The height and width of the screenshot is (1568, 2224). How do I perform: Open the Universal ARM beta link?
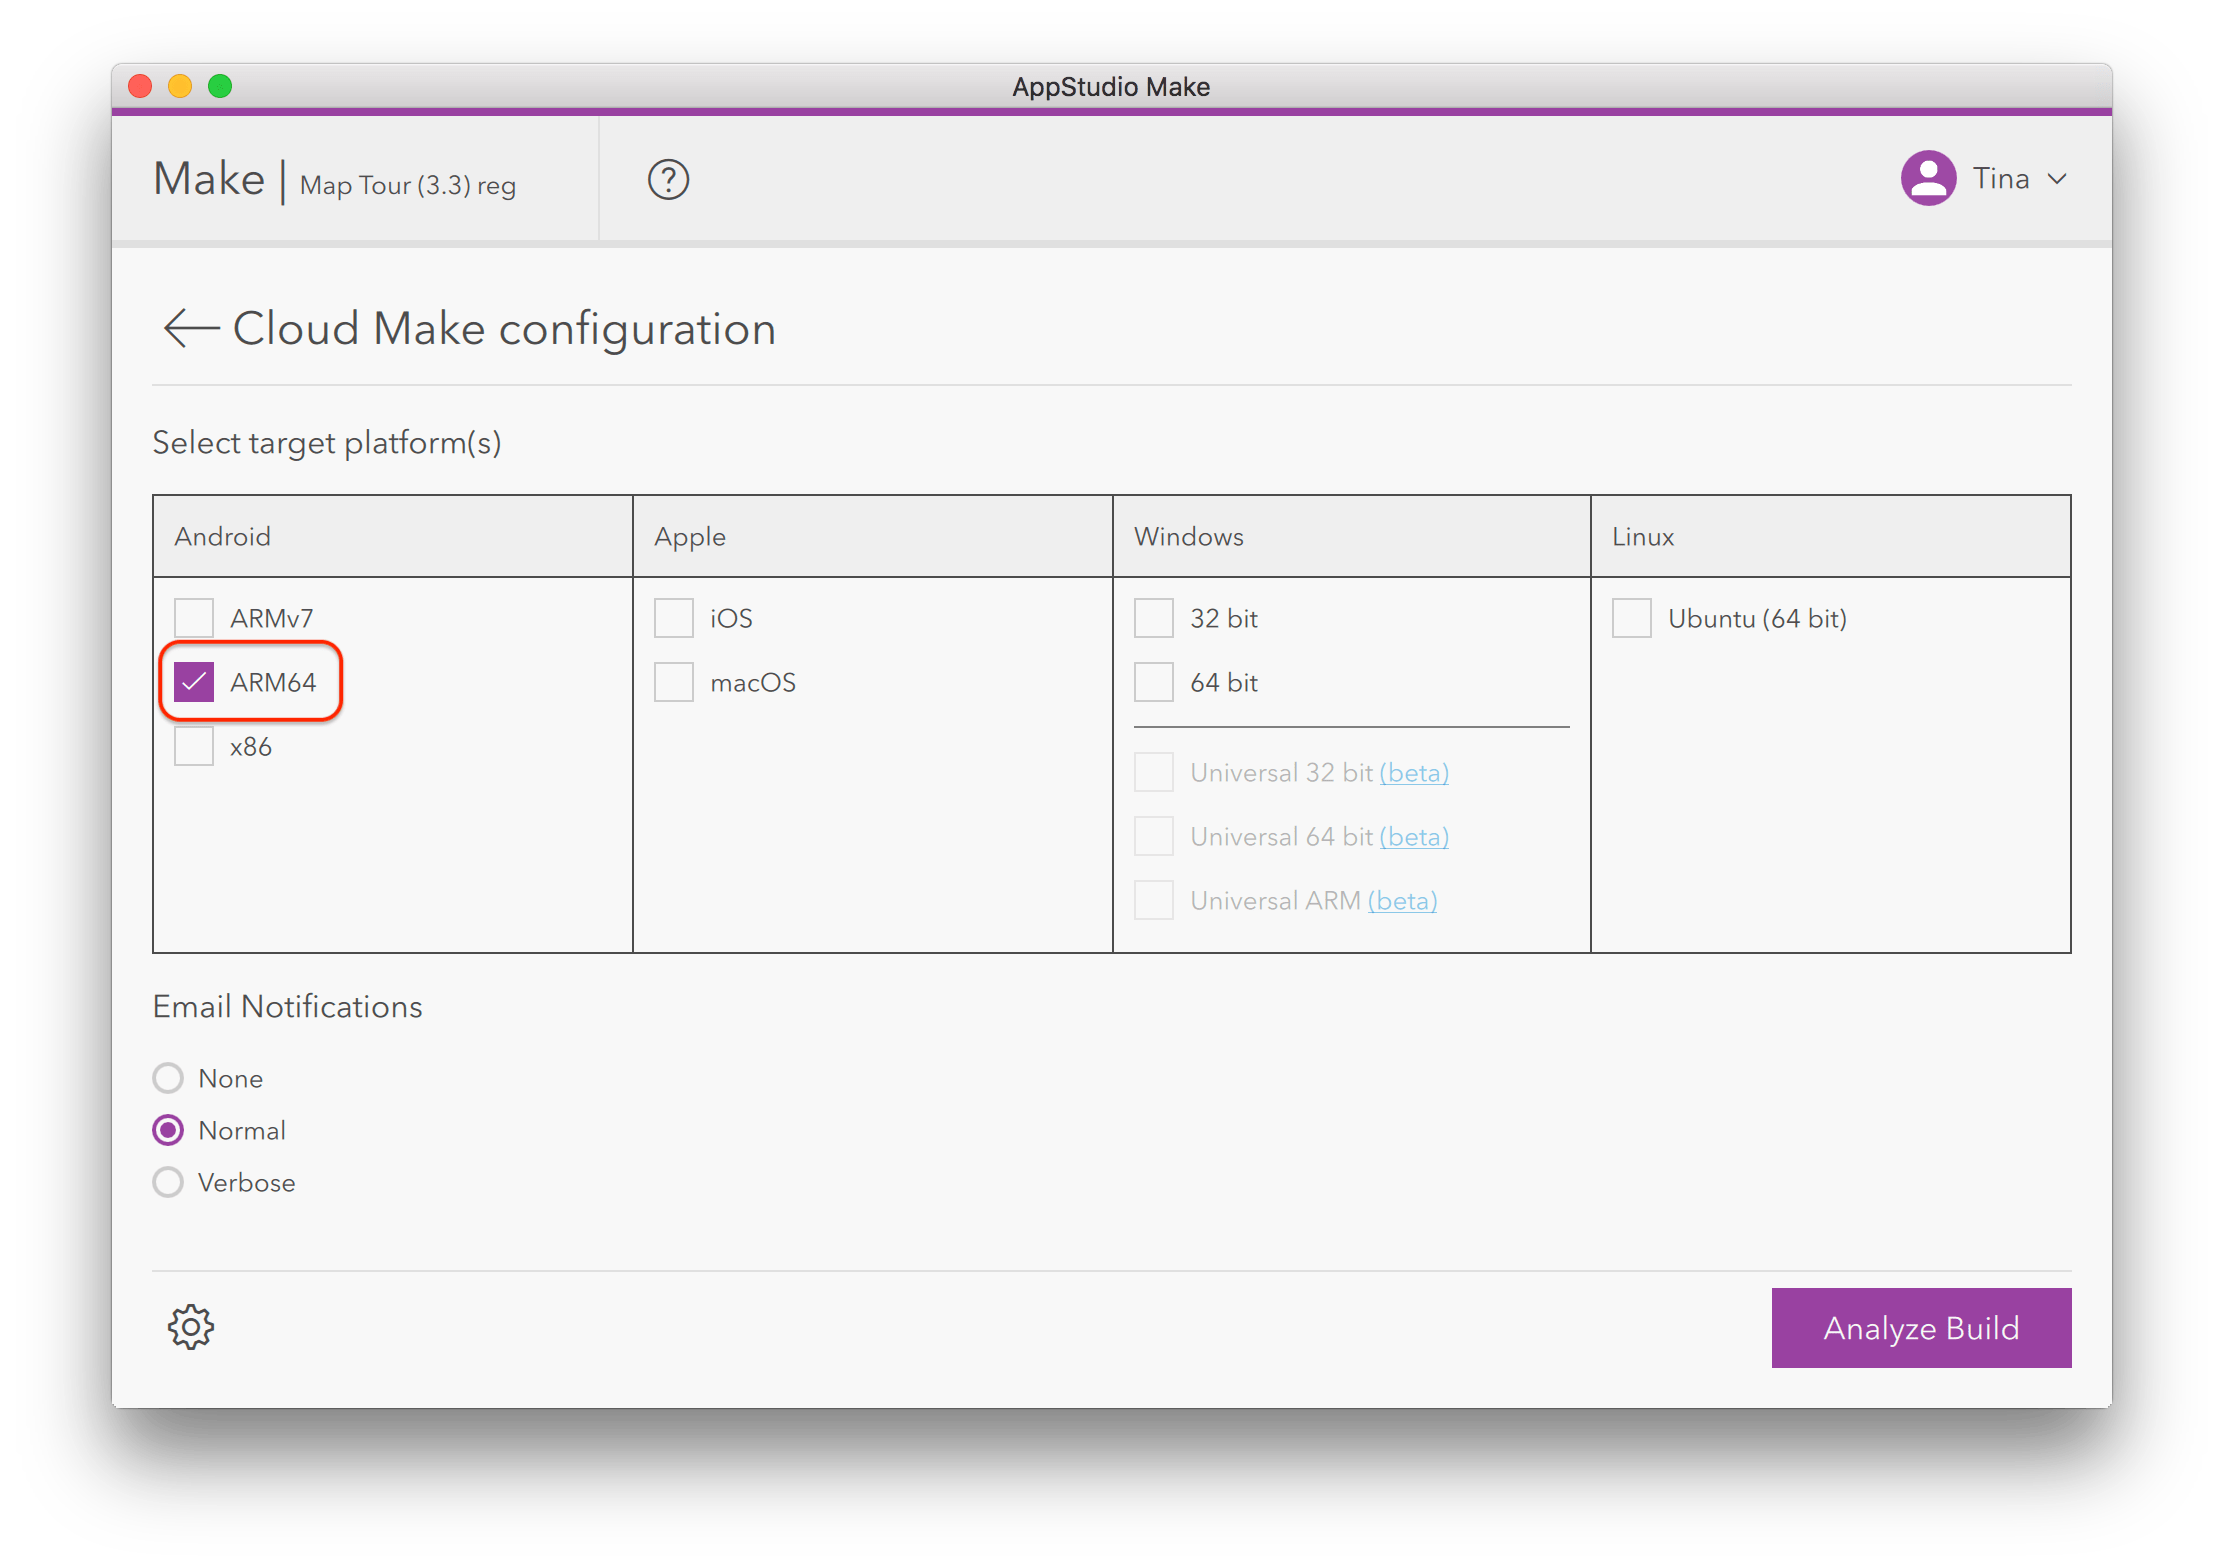[x=1401, y=900]
